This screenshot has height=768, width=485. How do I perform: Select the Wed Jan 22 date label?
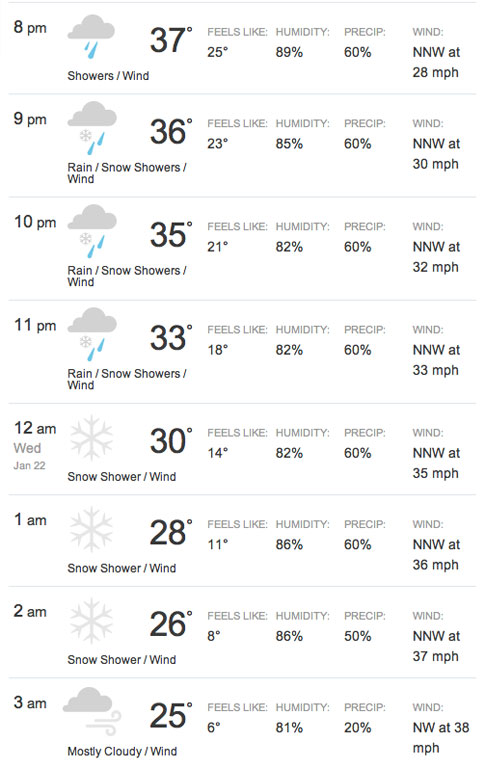[29, 456]
